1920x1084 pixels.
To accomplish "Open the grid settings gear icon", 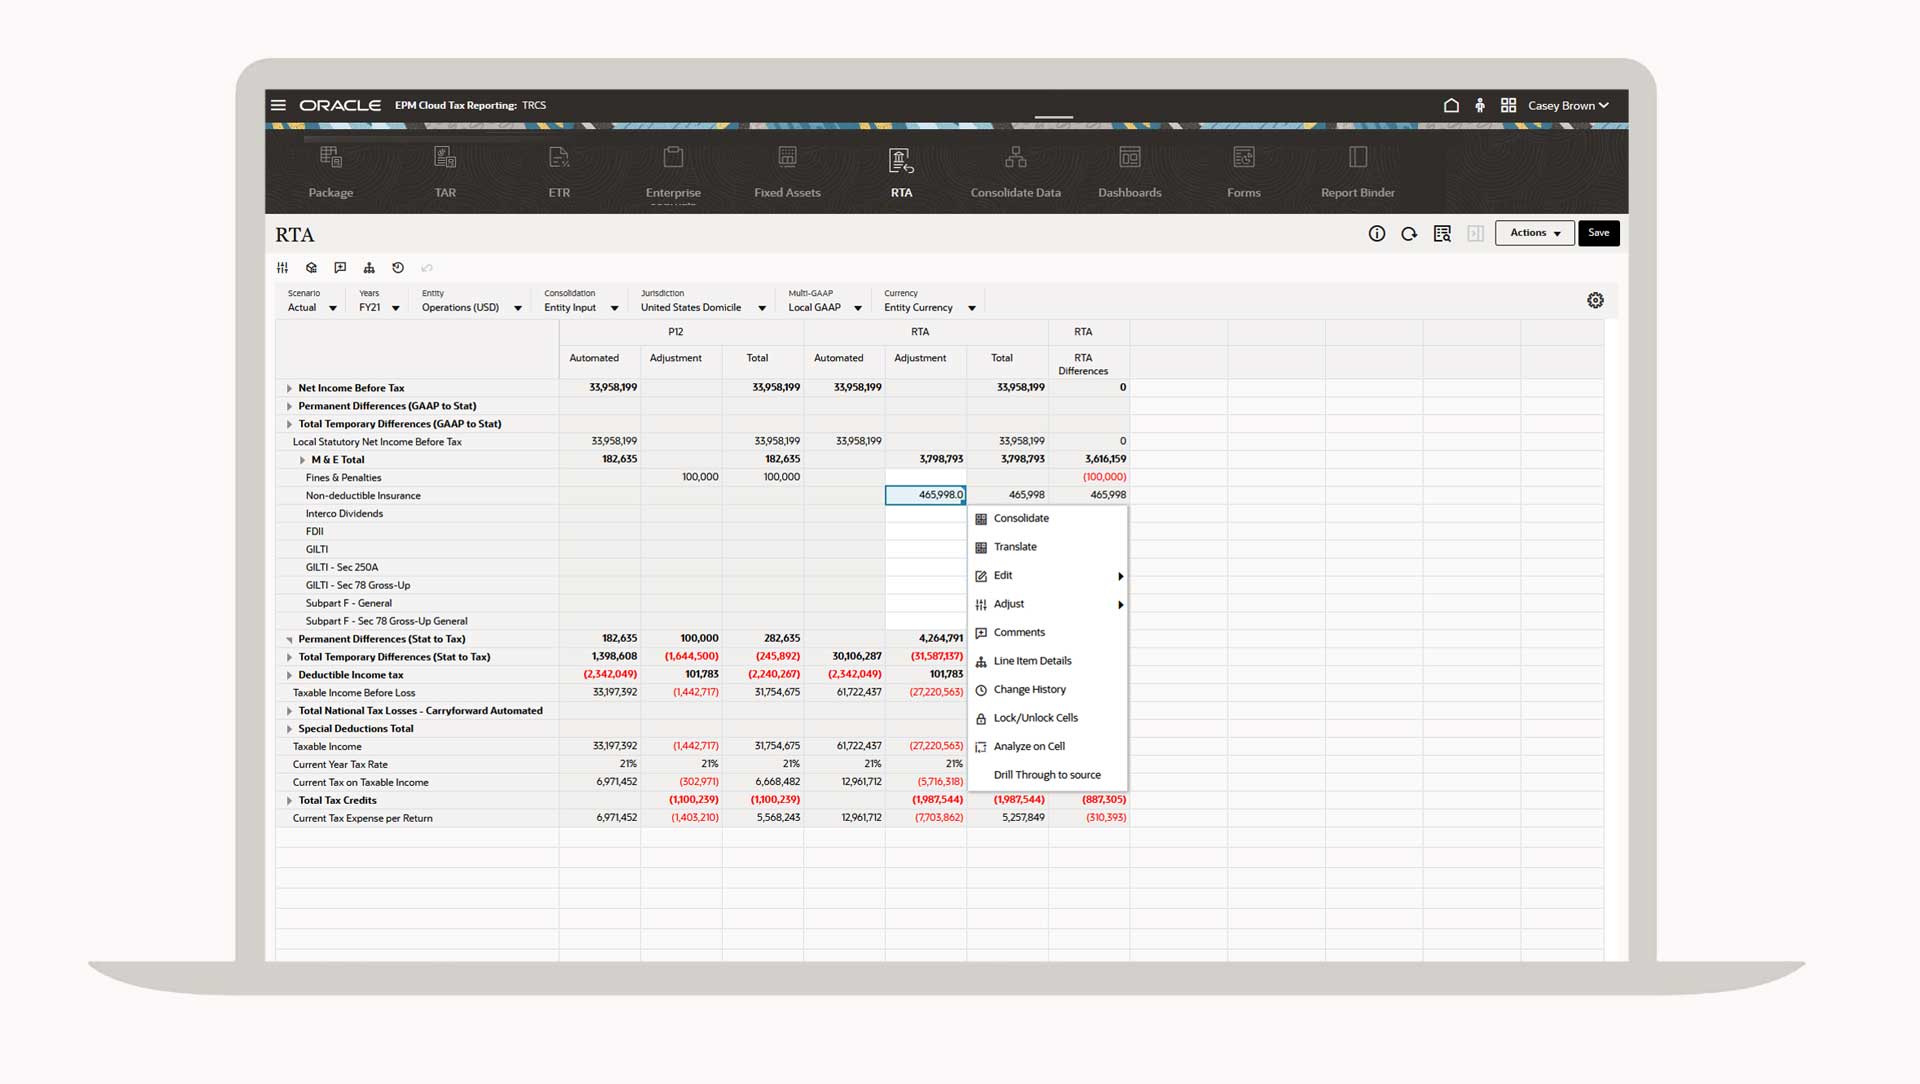I will point(1595,300).
